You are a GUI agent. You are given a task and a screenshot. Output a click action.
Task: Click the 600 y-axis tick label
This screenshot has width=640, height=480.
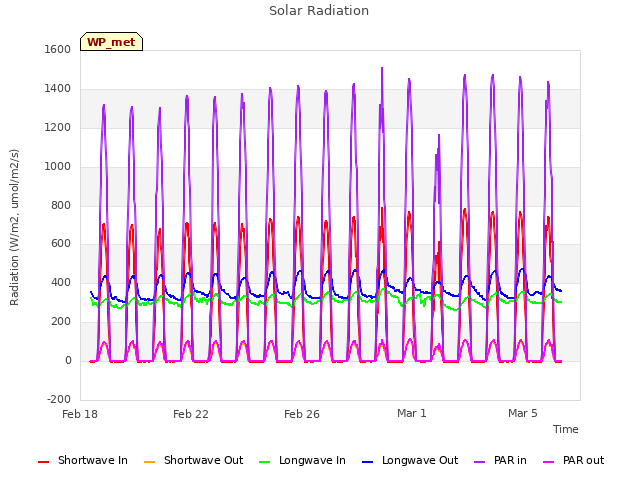coord(61,244)
